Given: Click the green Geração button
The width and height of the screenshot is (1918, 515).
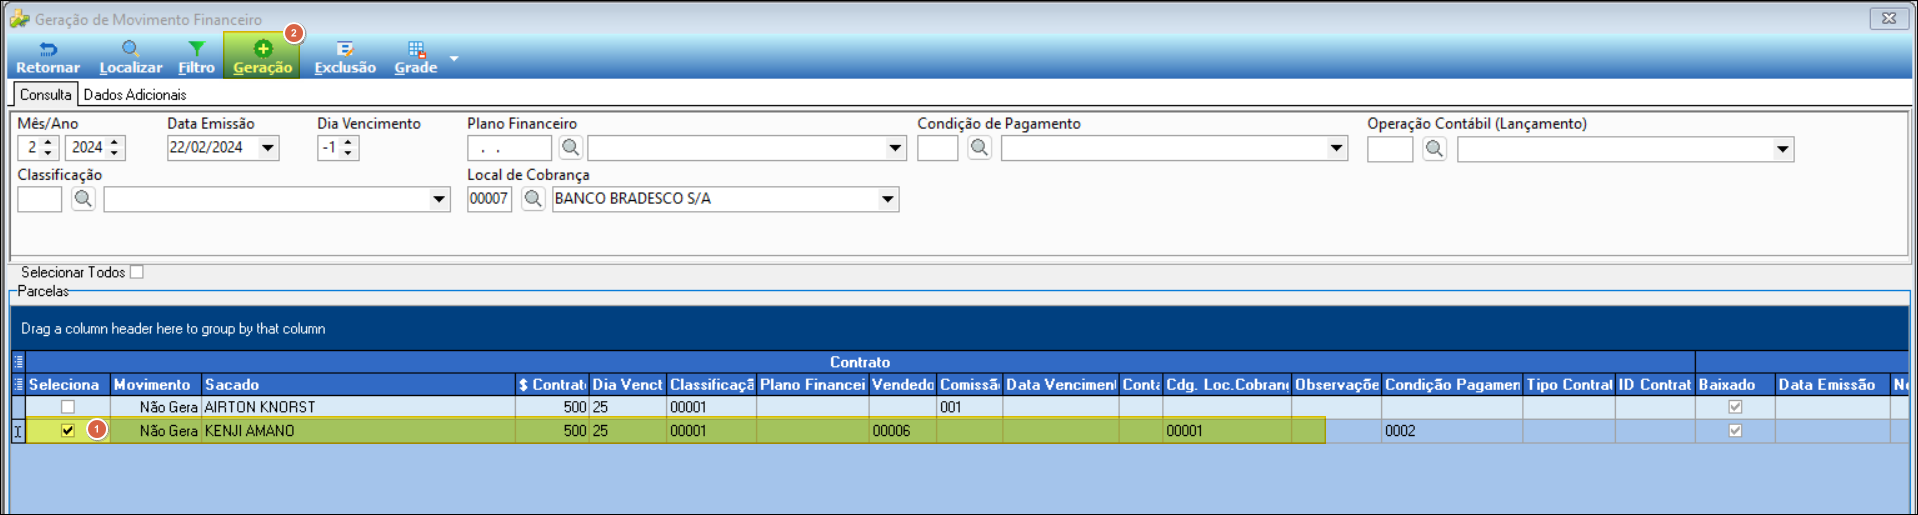Looking at the screenshot, I should [x=262, y=56].
